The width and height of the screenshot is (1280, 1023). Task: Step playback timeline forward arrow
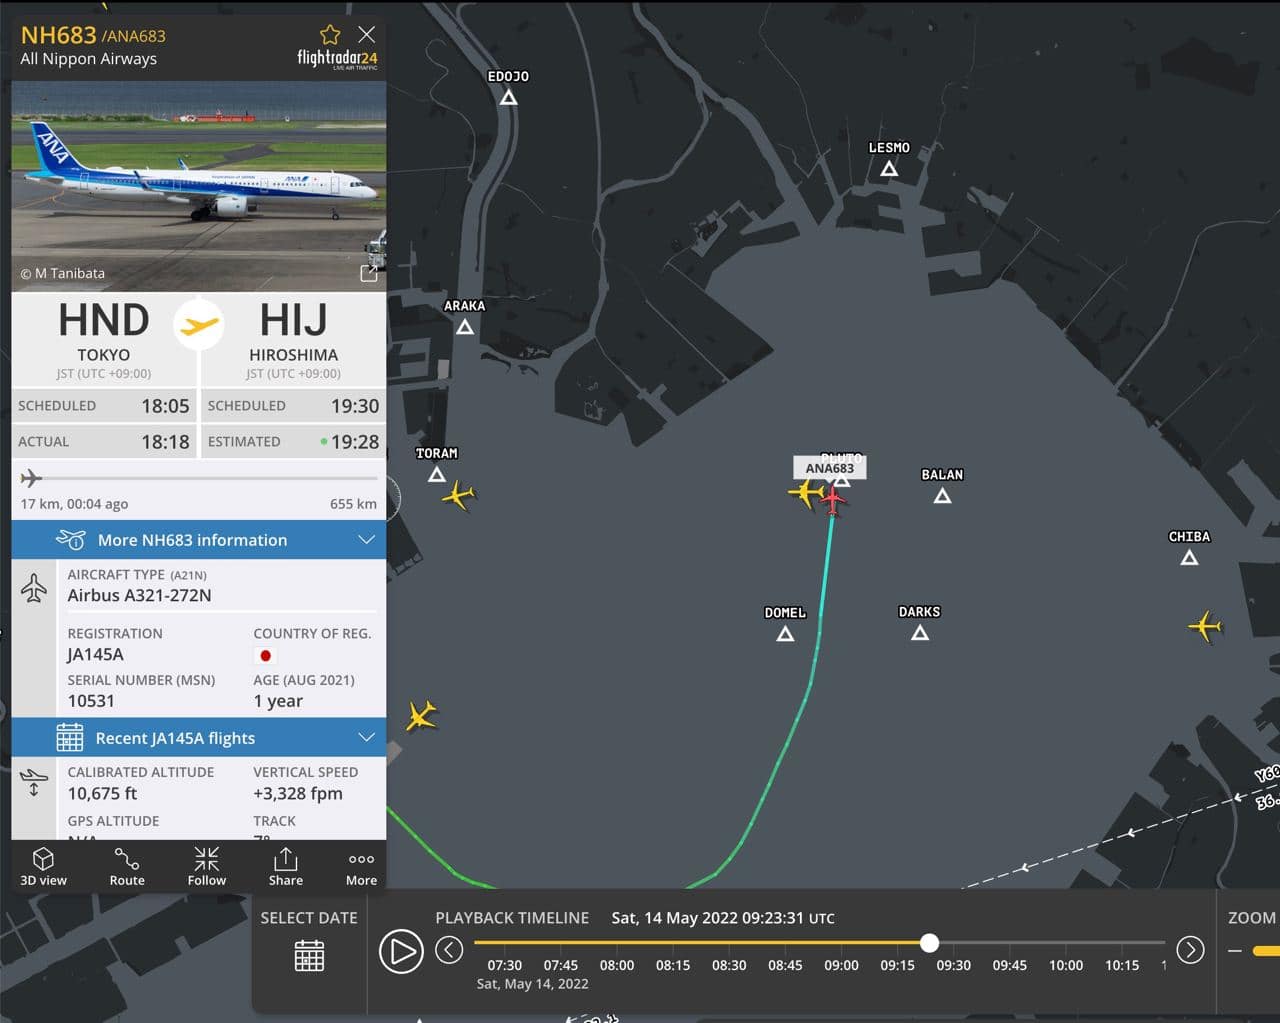click(x=1190, y=950)
